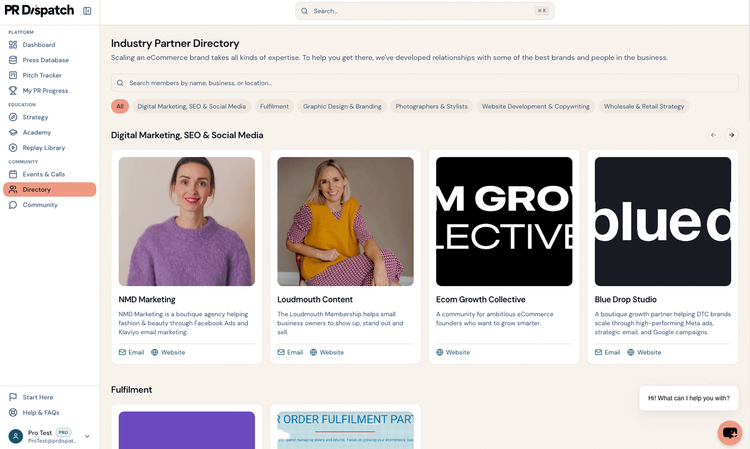Open the Dashboard icon in sidebar

click(13, 45)
